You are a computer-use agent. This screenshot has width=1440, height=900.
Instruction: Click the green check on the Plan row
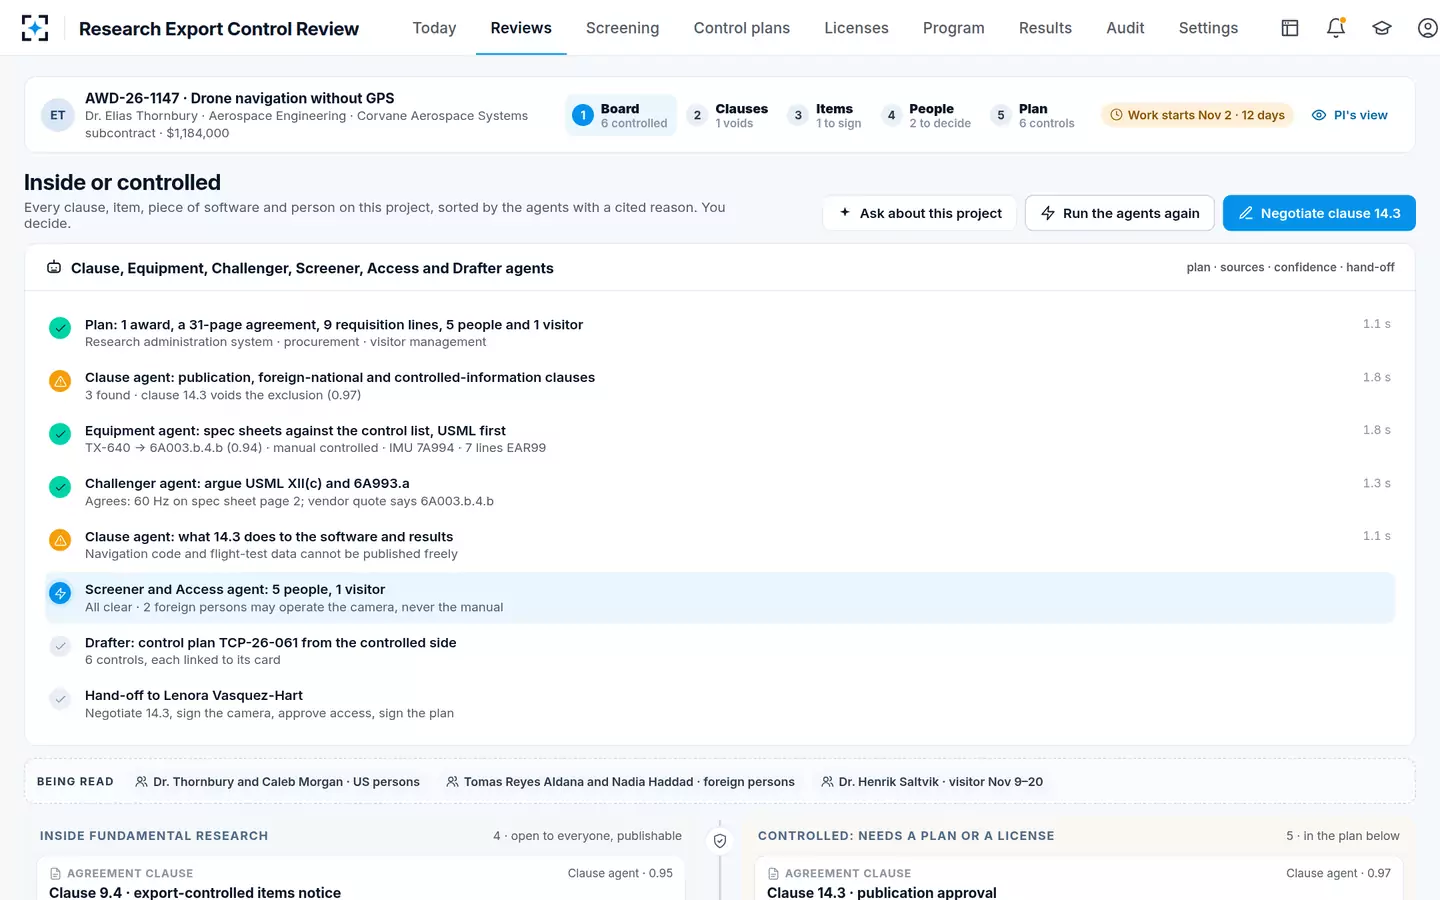[60, 328]
